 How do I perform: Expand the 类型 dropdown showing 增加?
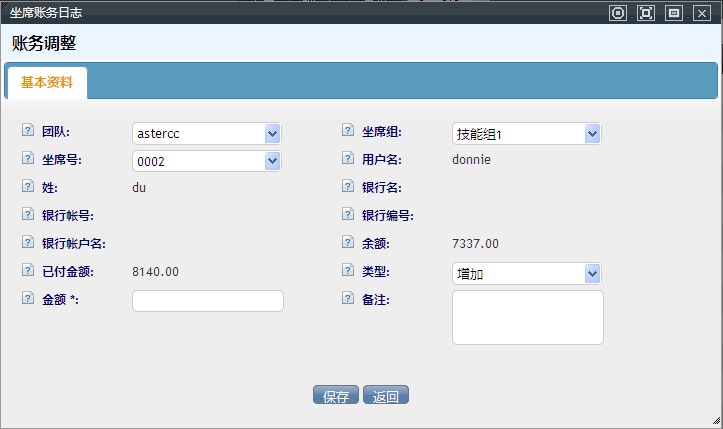click(527, 273)
